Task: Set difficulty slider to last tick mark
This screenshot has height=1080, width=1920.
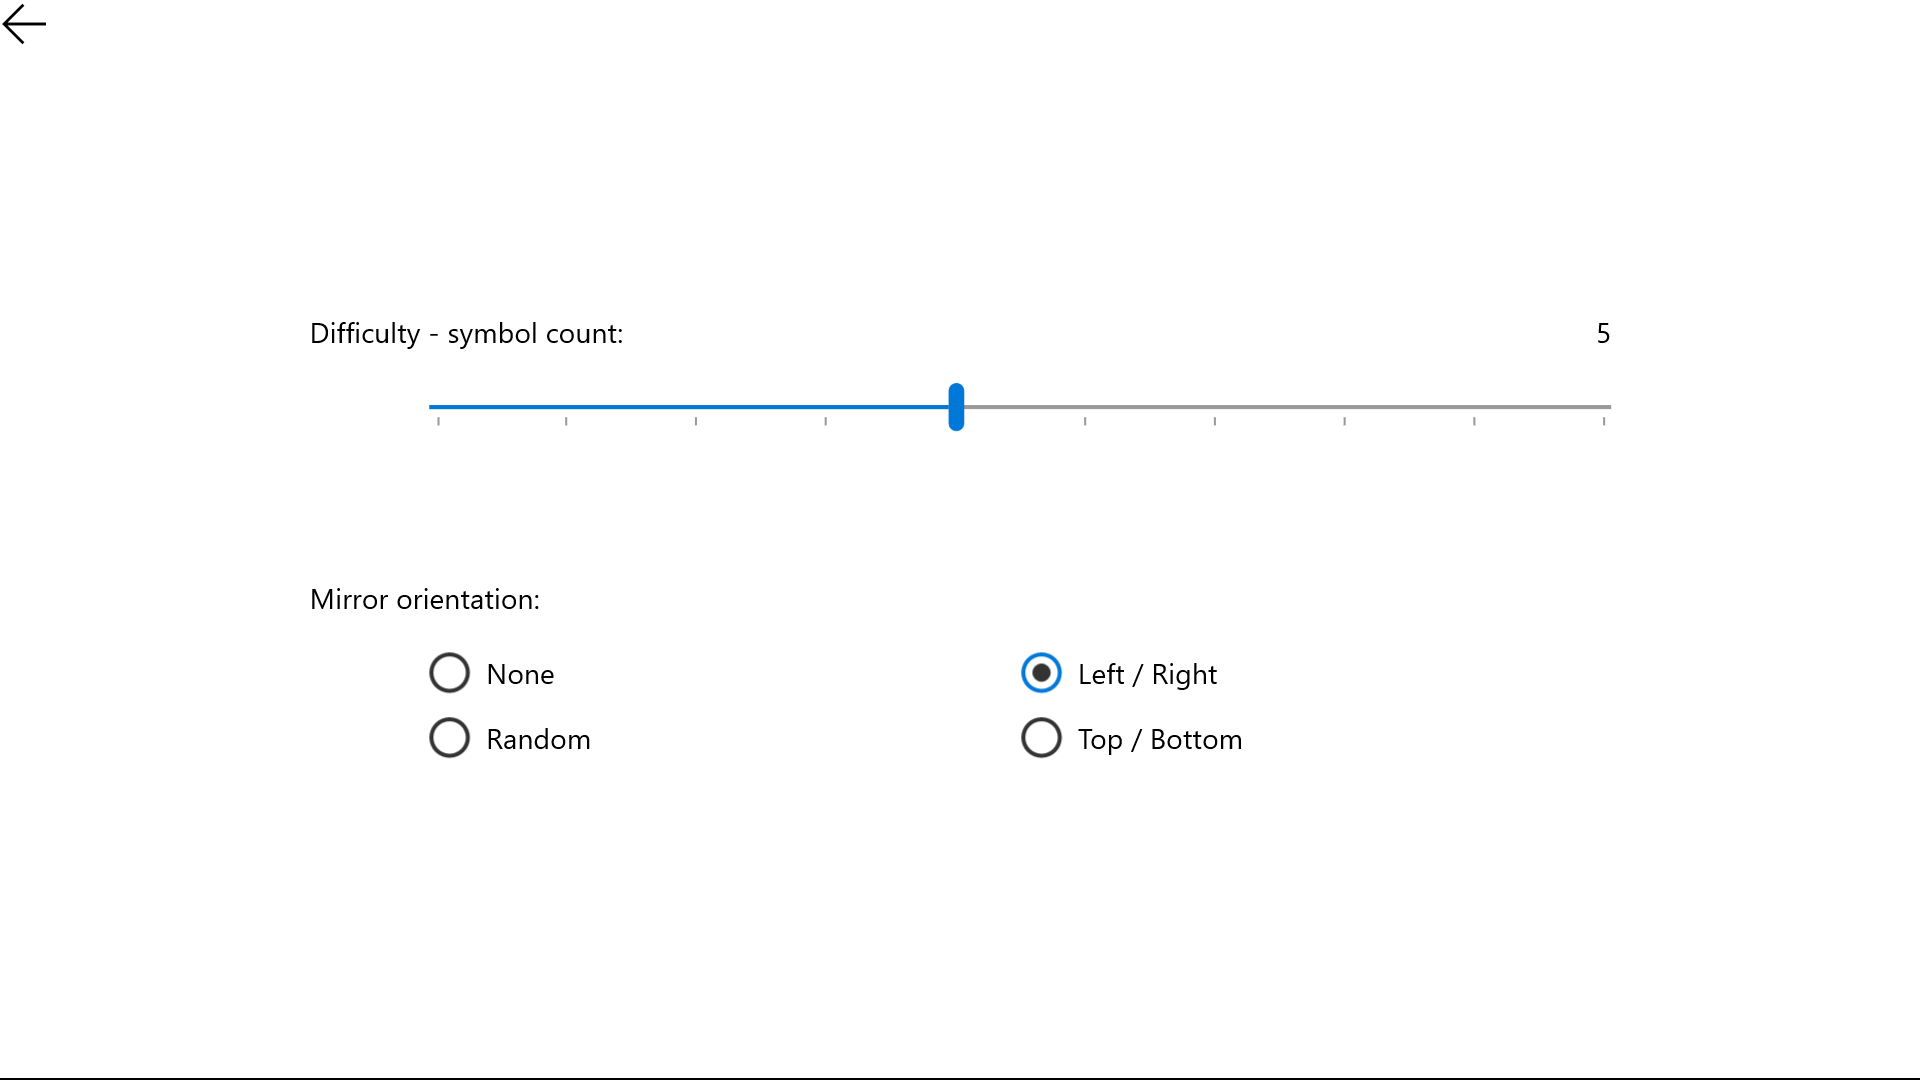Action: (1604, 407)
